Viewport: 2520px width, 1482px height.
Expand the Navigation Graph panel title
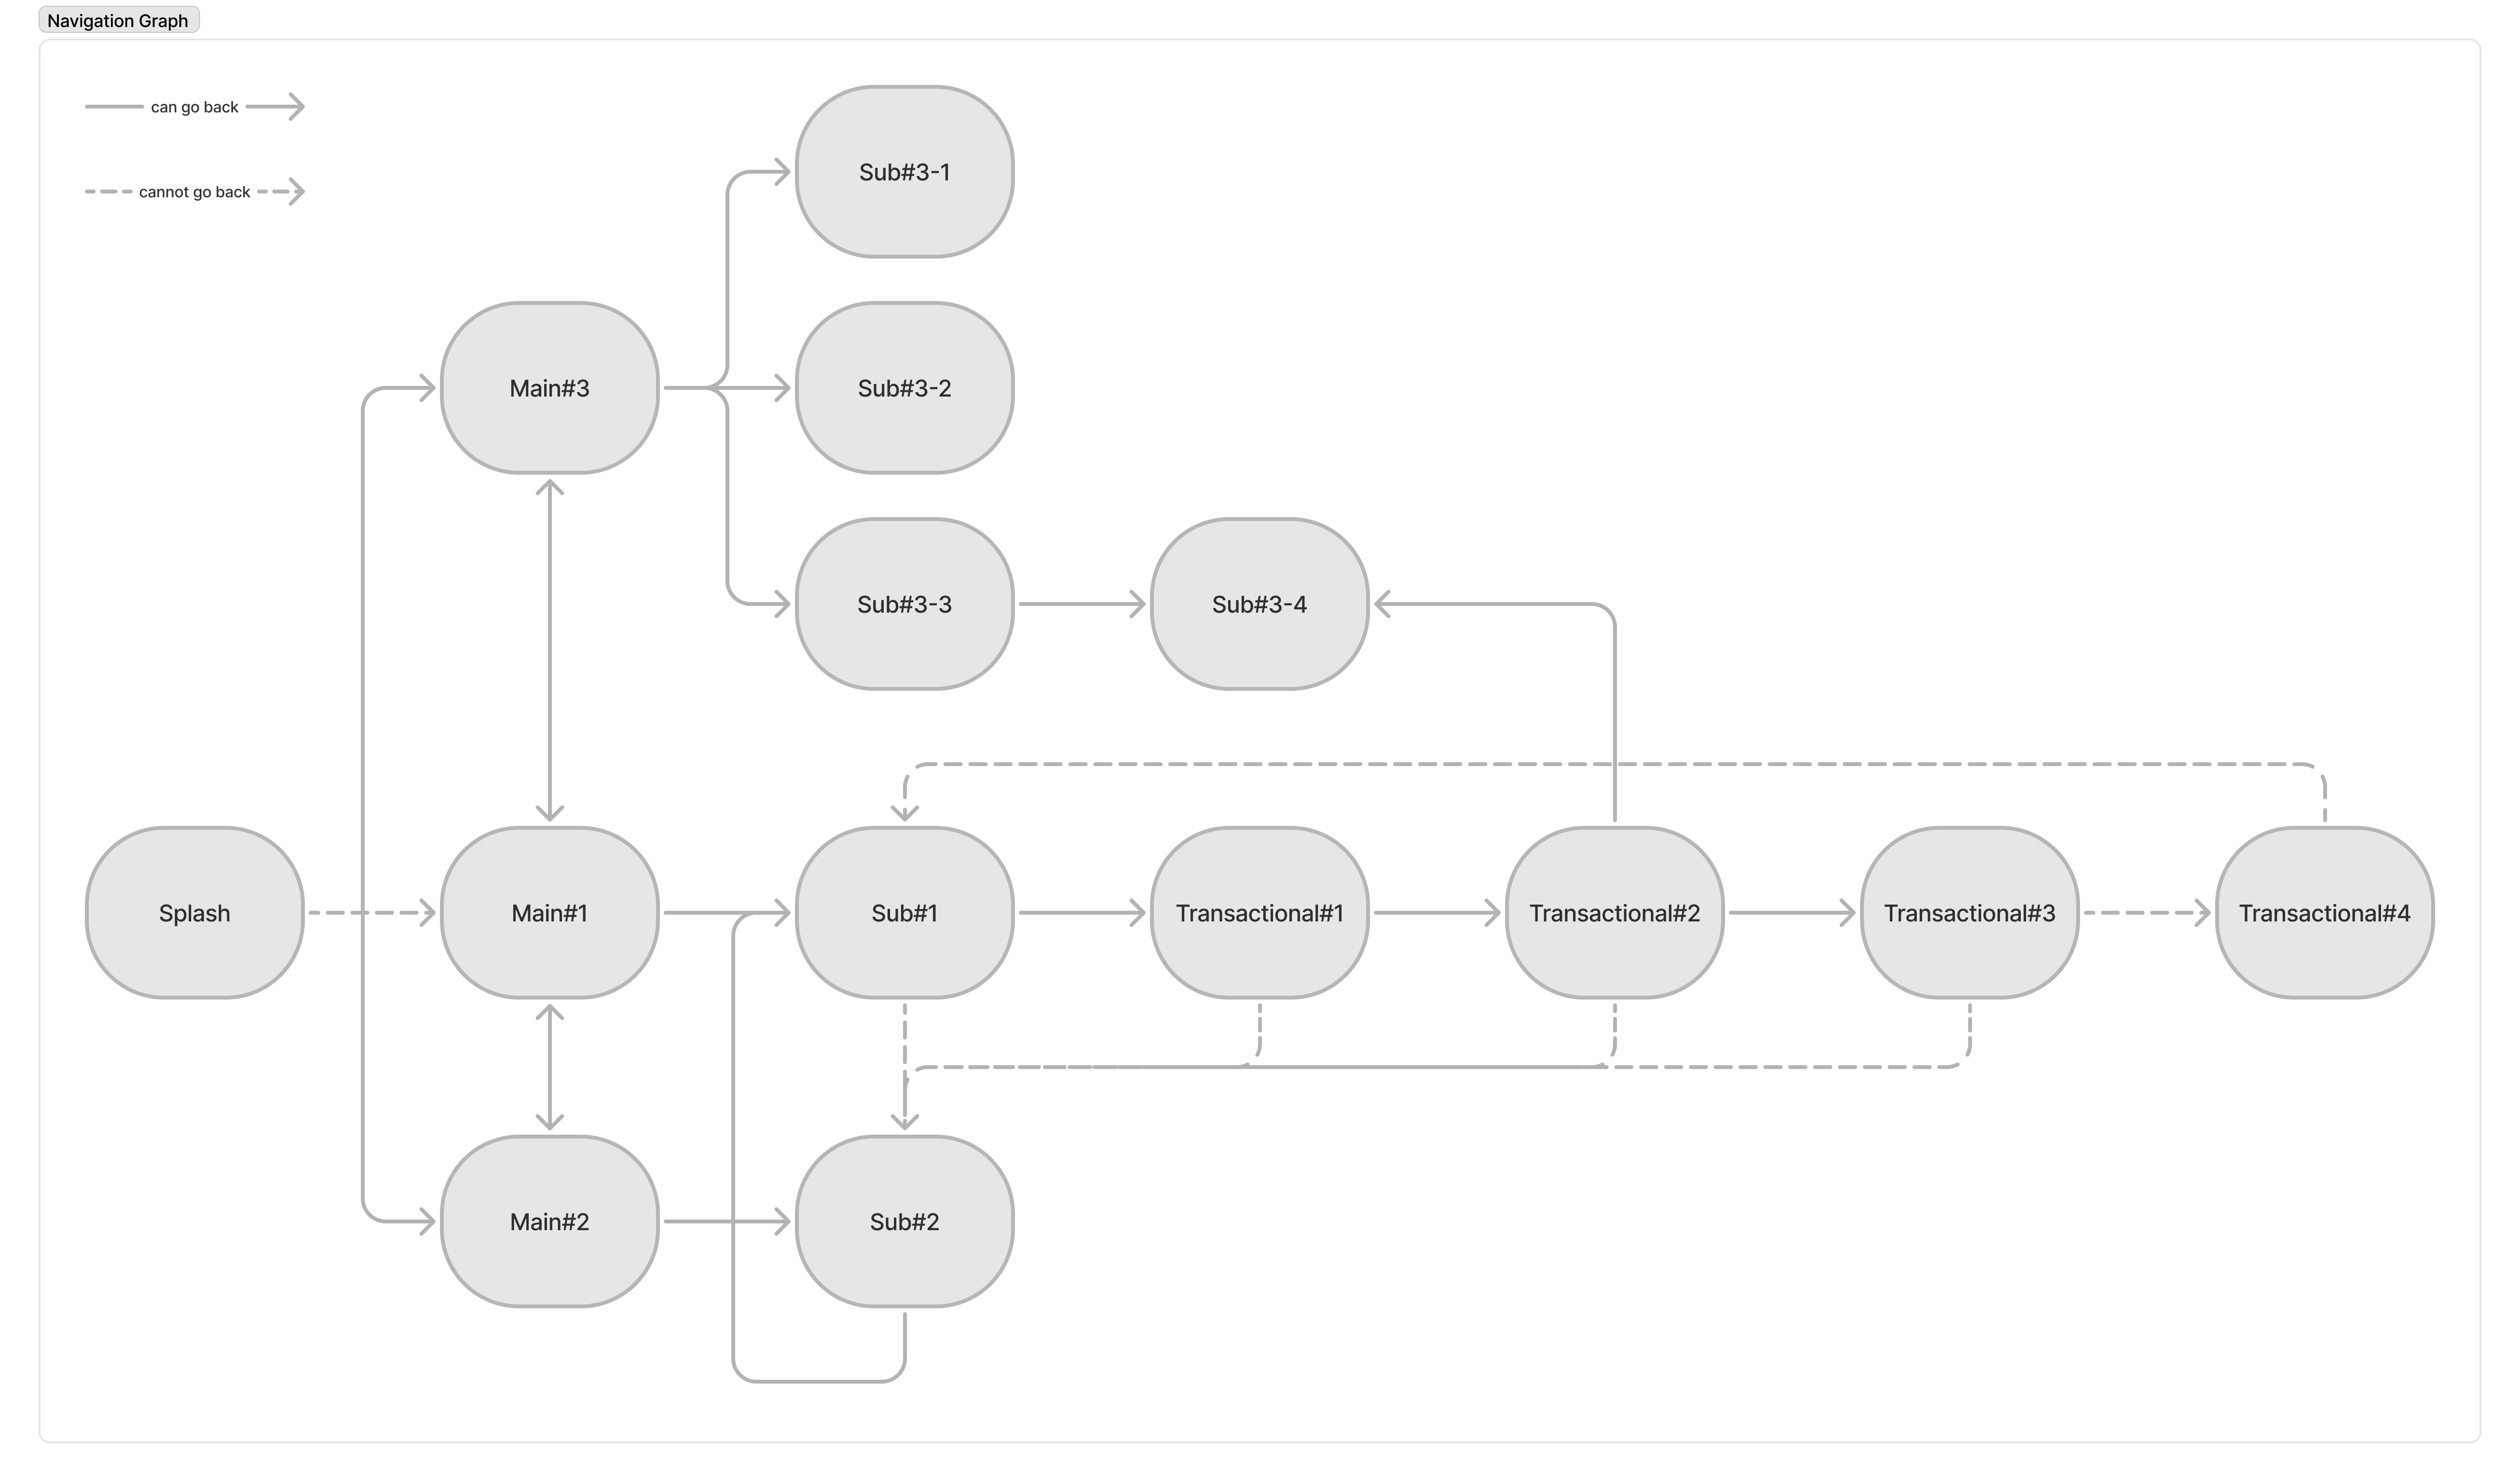(x=118, y=19)
